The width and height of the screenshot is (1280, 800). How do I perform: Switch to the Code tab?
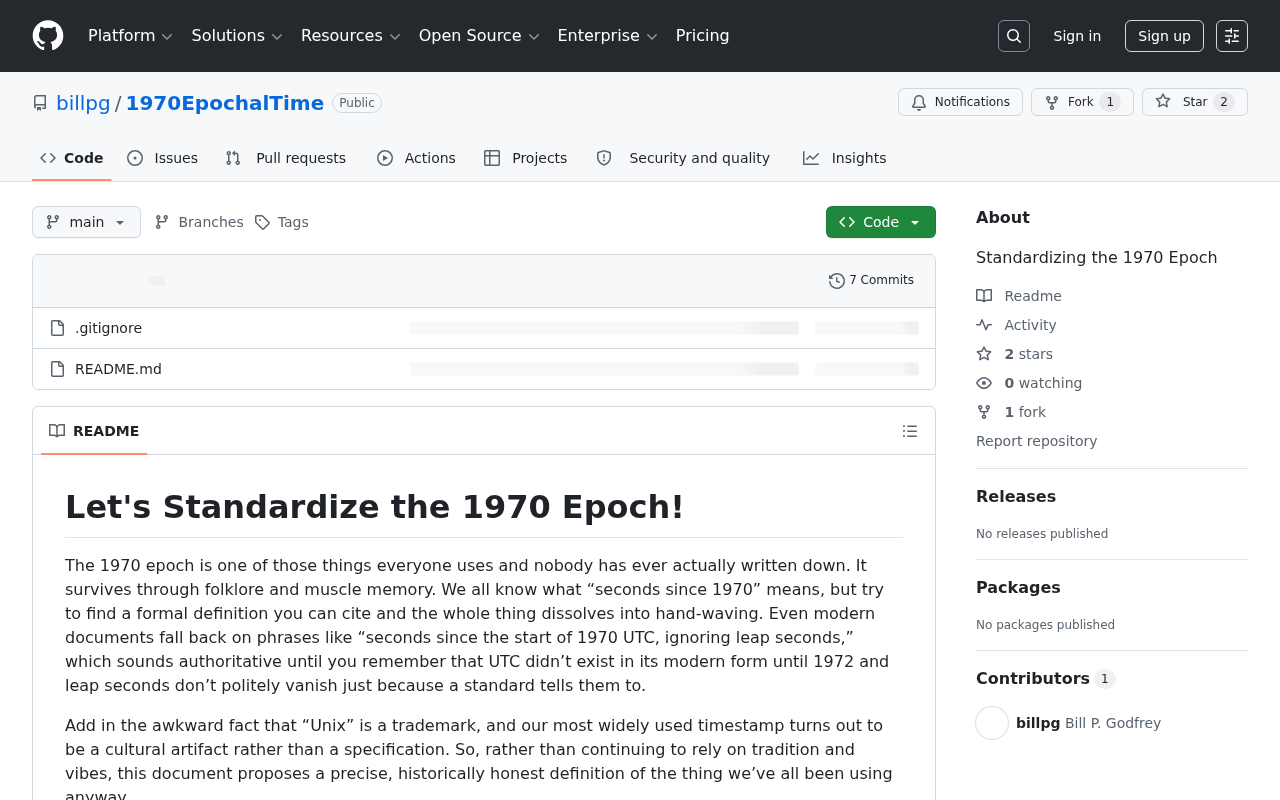pos(72,158)
